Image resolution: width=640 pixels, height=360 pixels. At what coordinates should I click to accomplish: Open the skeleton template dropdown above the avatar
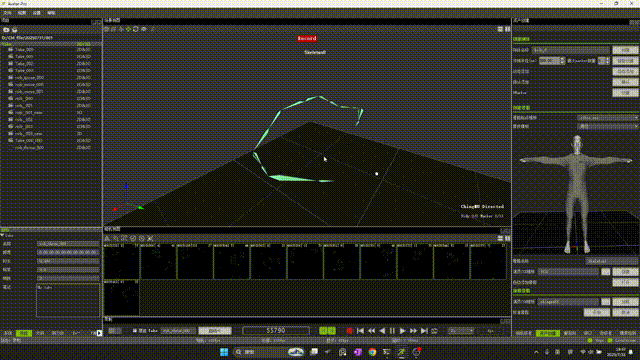coord(607,118)
